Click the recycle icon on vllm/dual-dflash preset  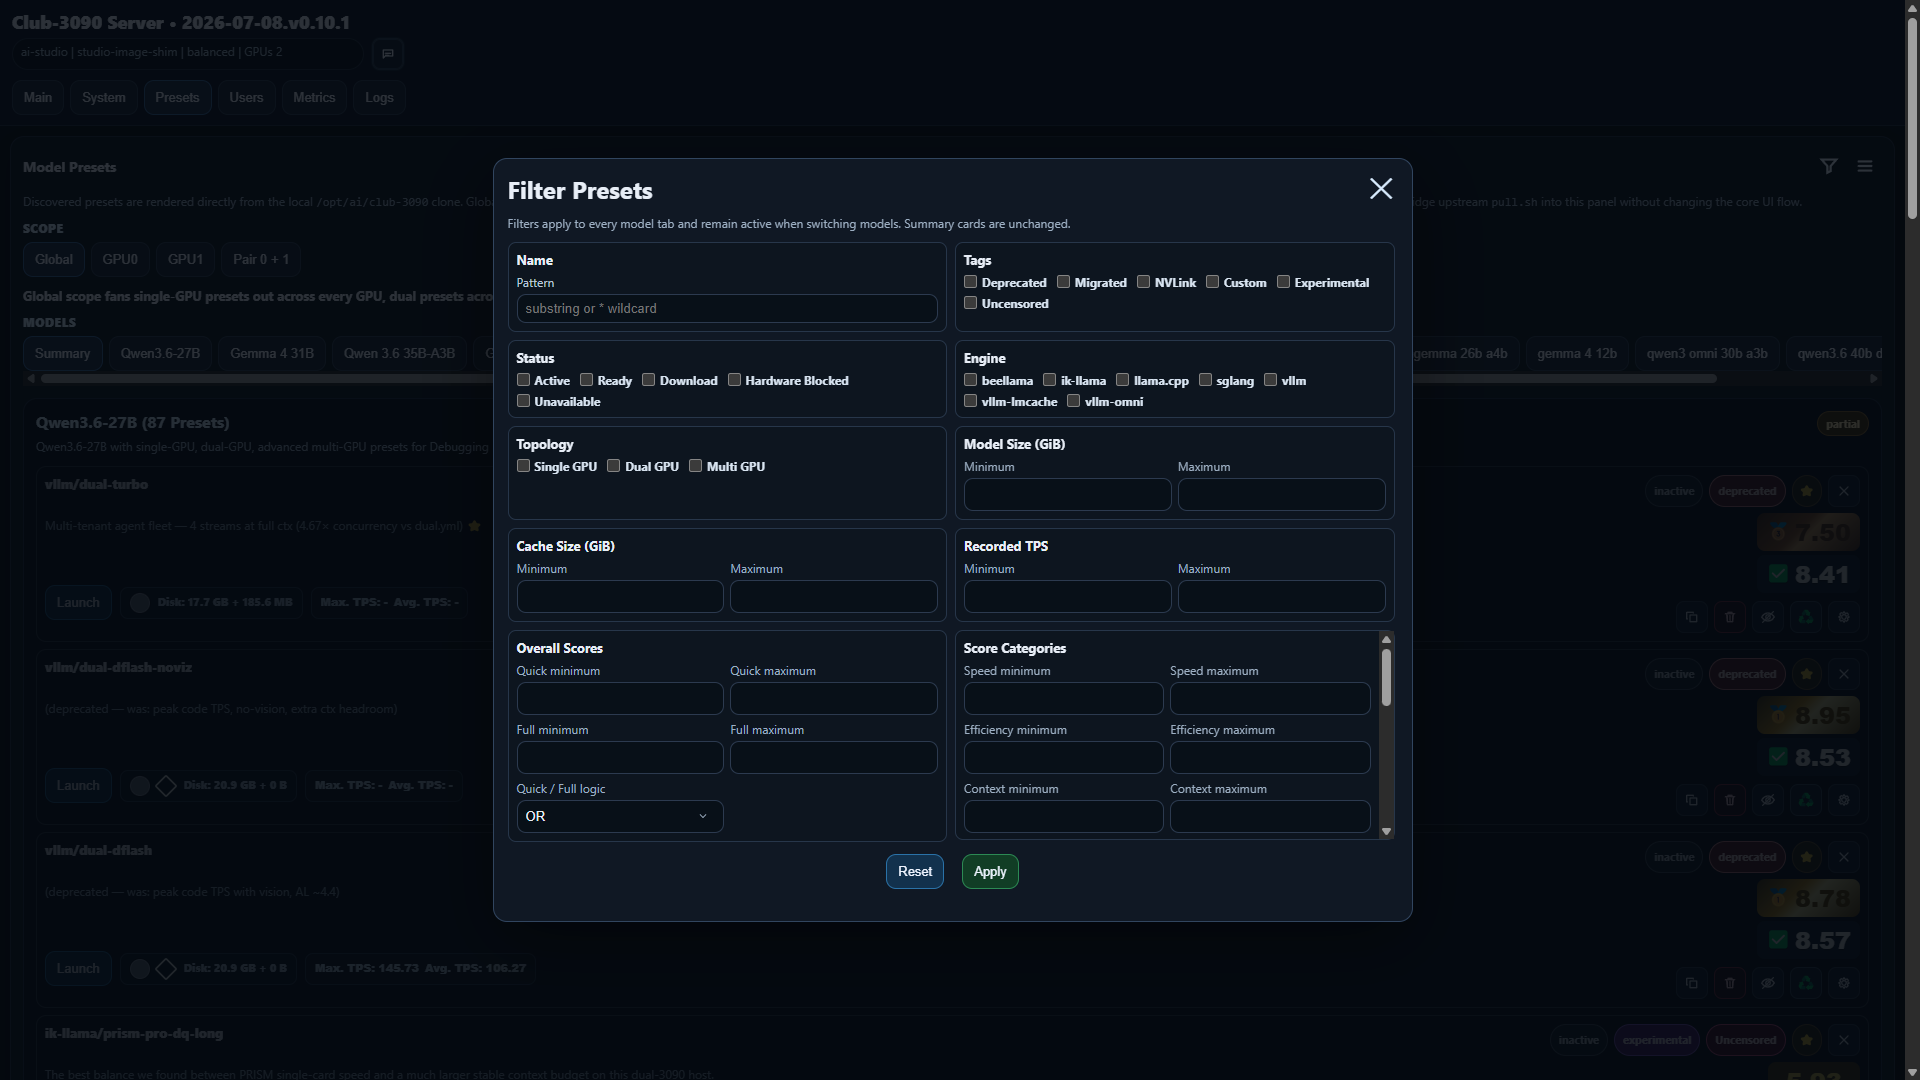tap(1806, 983)
